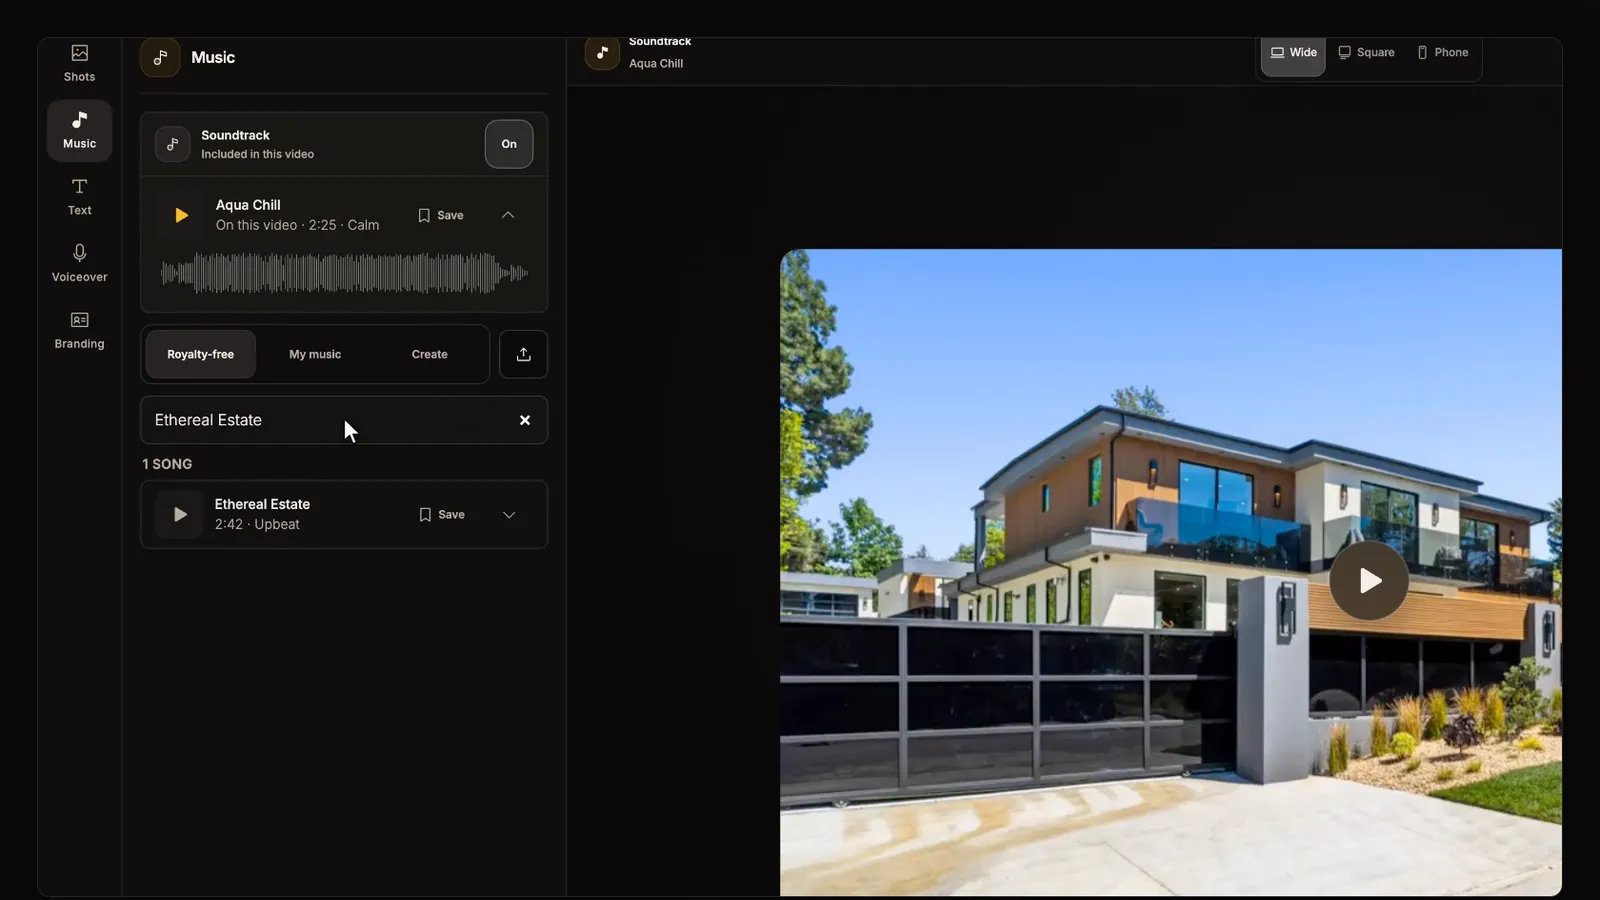Select the Wide aspect ratio
The image size is (1600, 900).
click(1293, 53)
